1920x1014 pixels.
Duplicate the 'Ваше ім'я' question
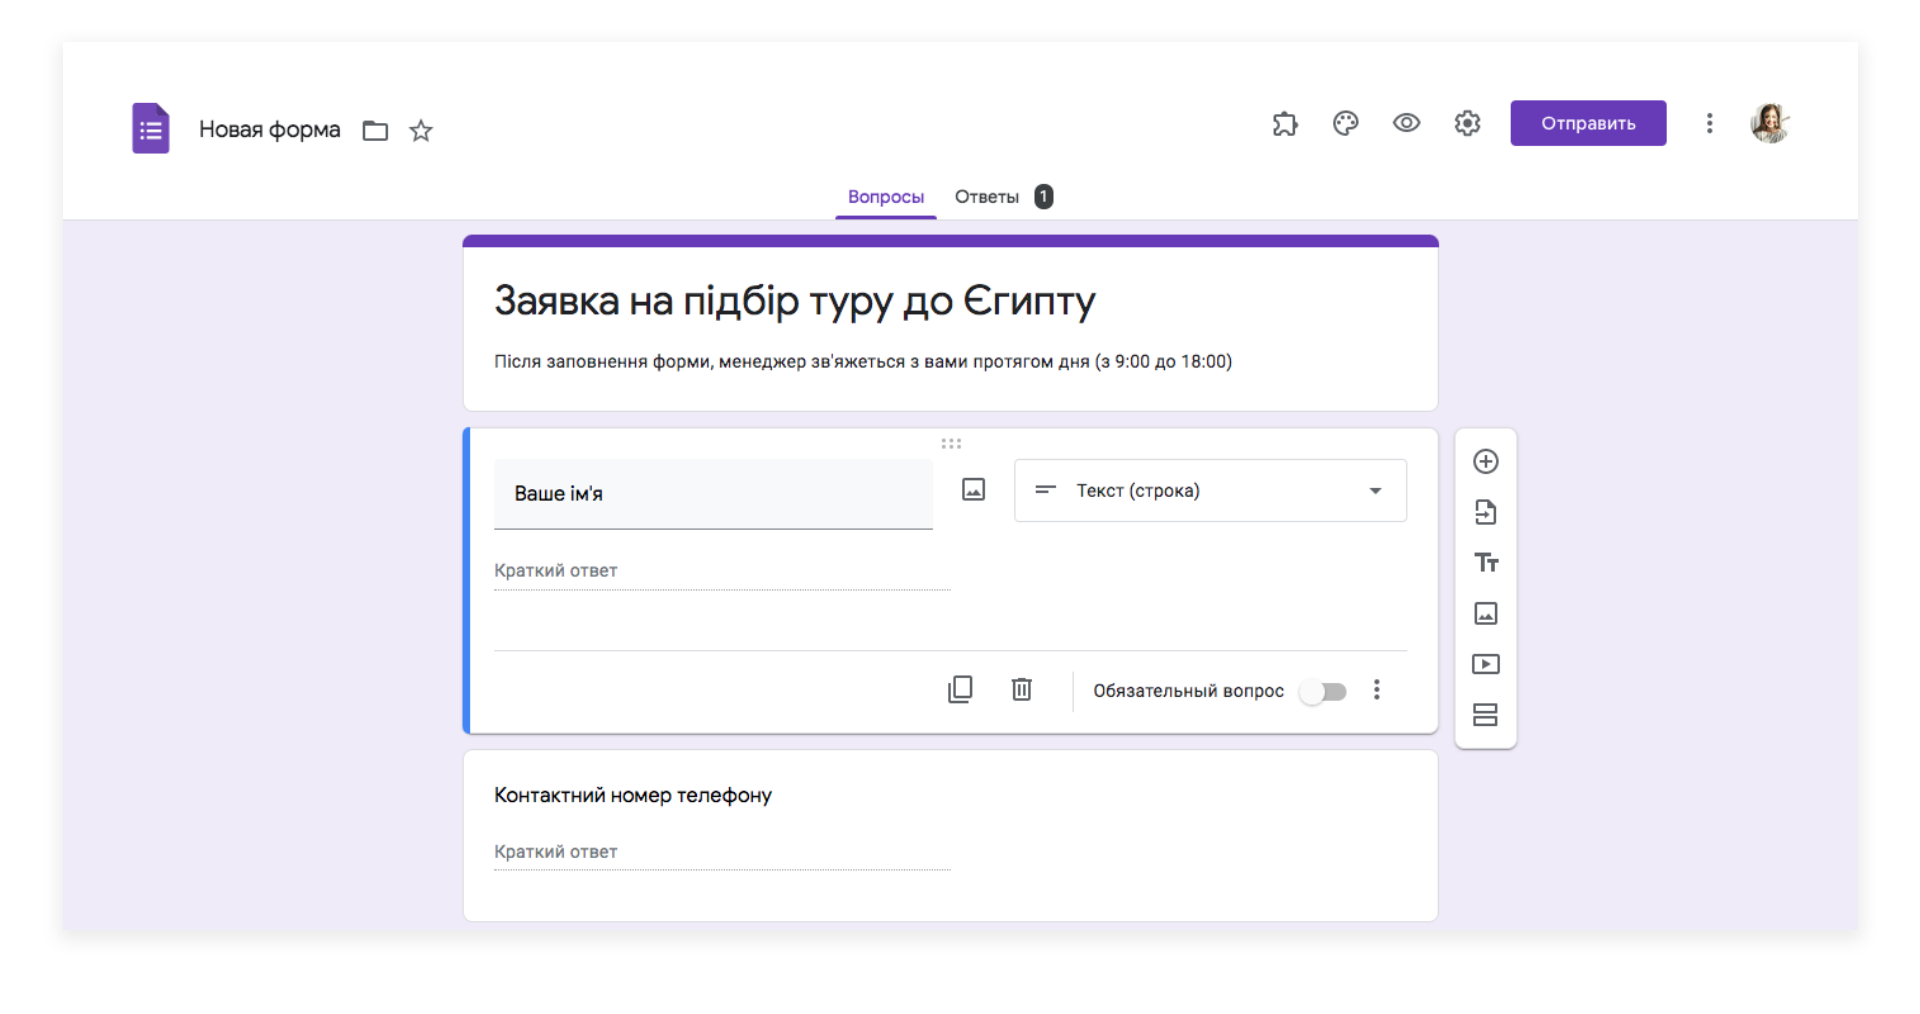pos(960,689)
